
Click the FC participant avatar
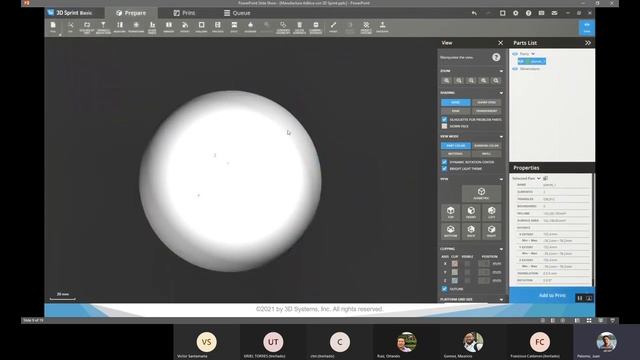(540, 342)
